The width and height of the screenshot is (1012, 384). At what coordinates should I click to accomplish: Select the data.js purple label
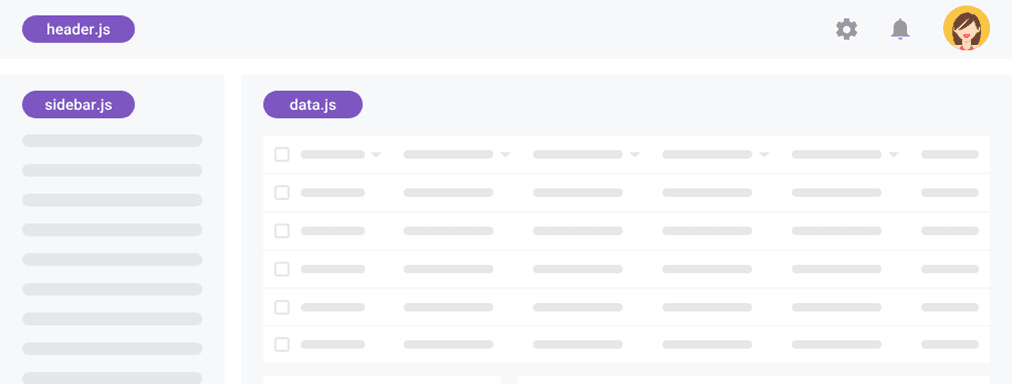pos(313,105)
